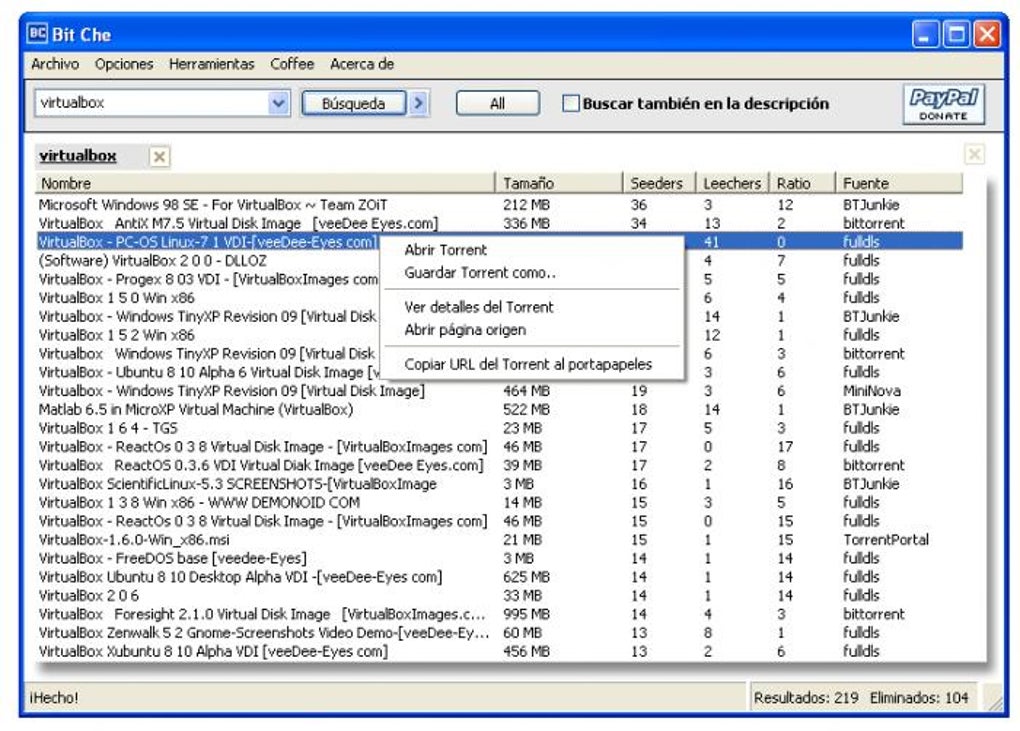Click Resultados: 219 in the status bar
This screenshot has height=731, width=1020.
tap(806, 698)
